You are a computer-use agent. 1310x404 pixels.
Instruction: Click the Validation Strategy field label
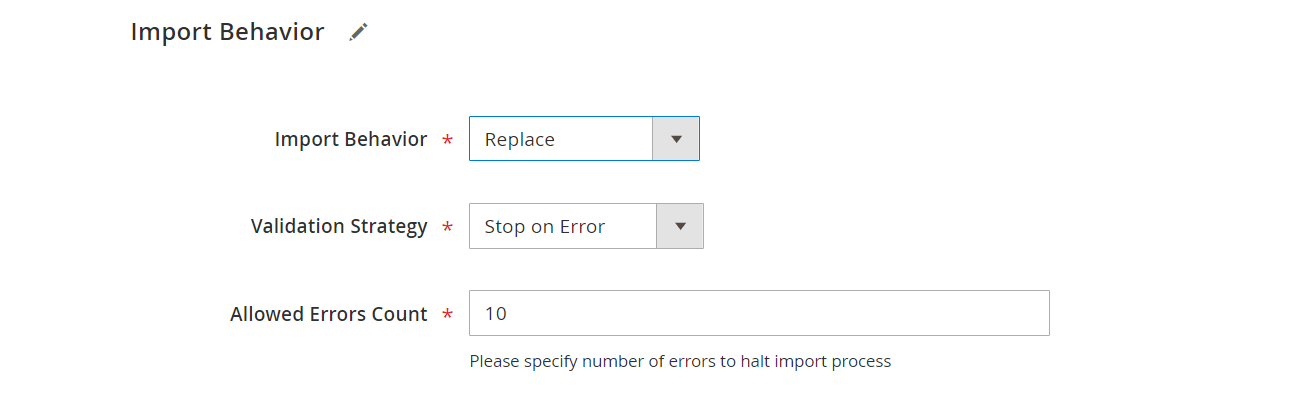tap(339, 226)
